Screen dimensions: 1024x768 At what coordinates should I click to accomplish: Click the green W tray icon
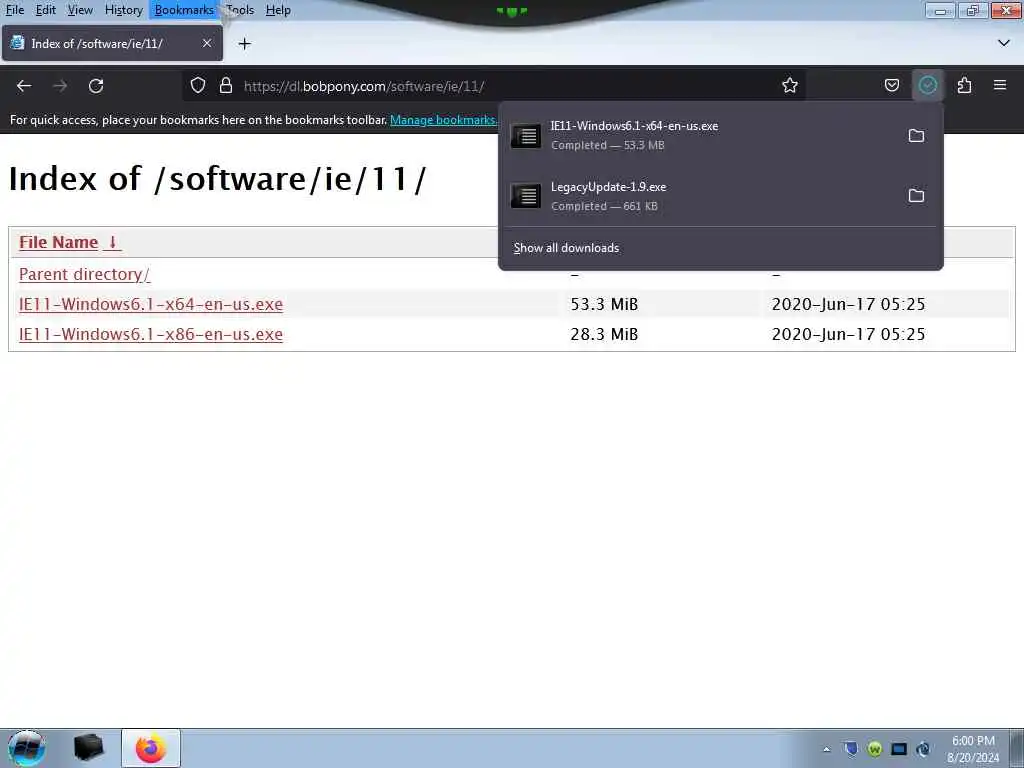click(874, 749)
